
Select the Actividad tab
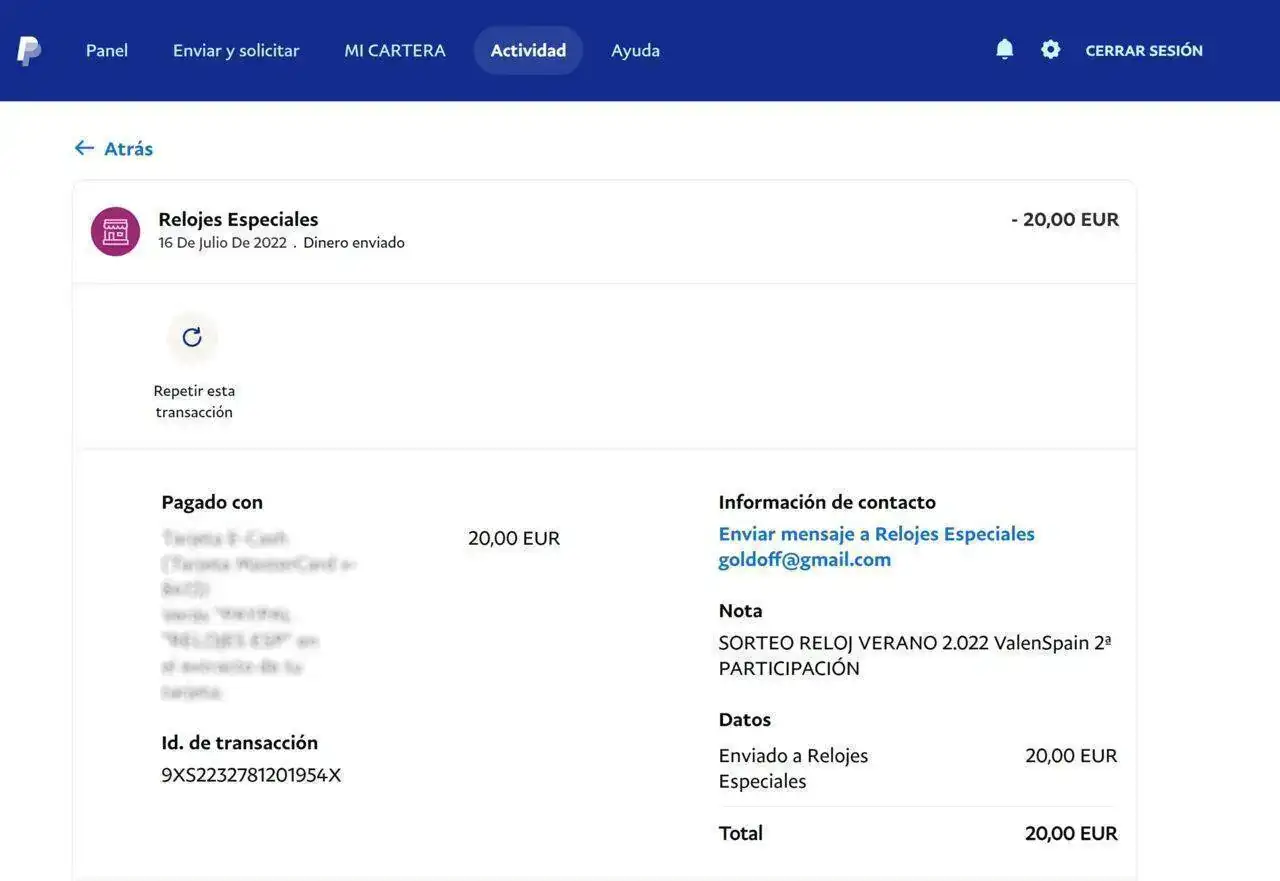coord(528,50)
